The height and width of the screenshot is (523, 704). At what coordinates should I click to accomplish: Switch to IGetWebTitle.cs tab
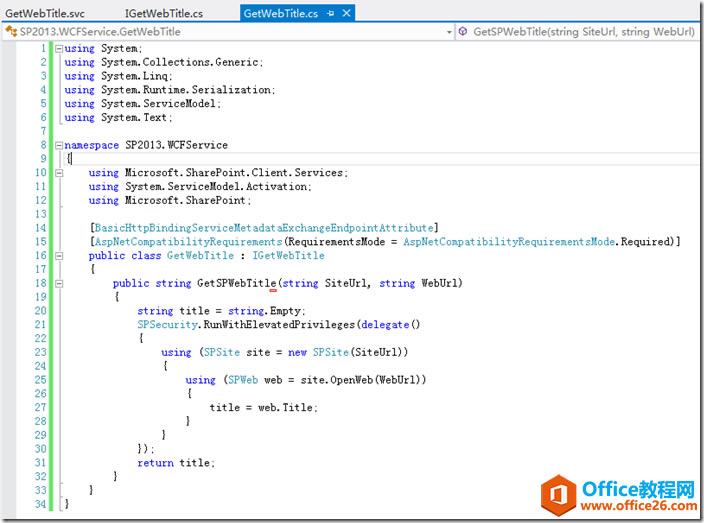click(163, 13)
